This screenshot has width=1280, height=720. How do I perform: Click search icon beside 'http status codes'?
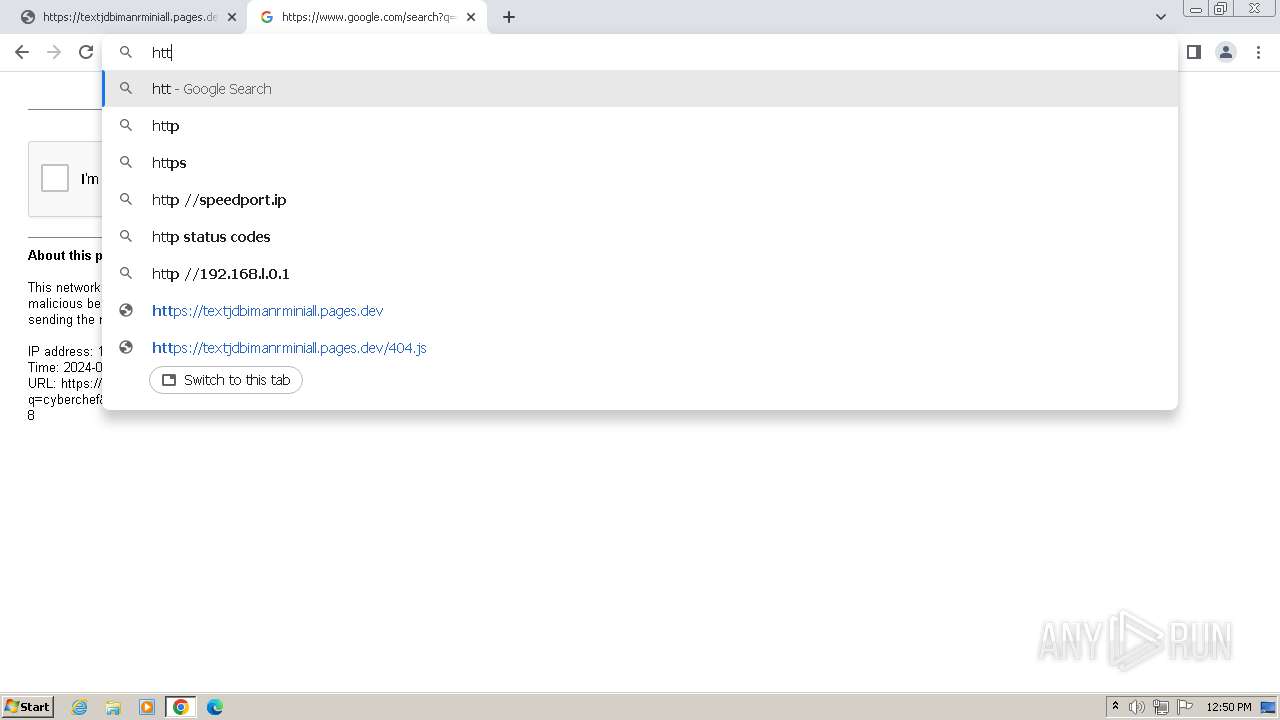click(126, 237)
